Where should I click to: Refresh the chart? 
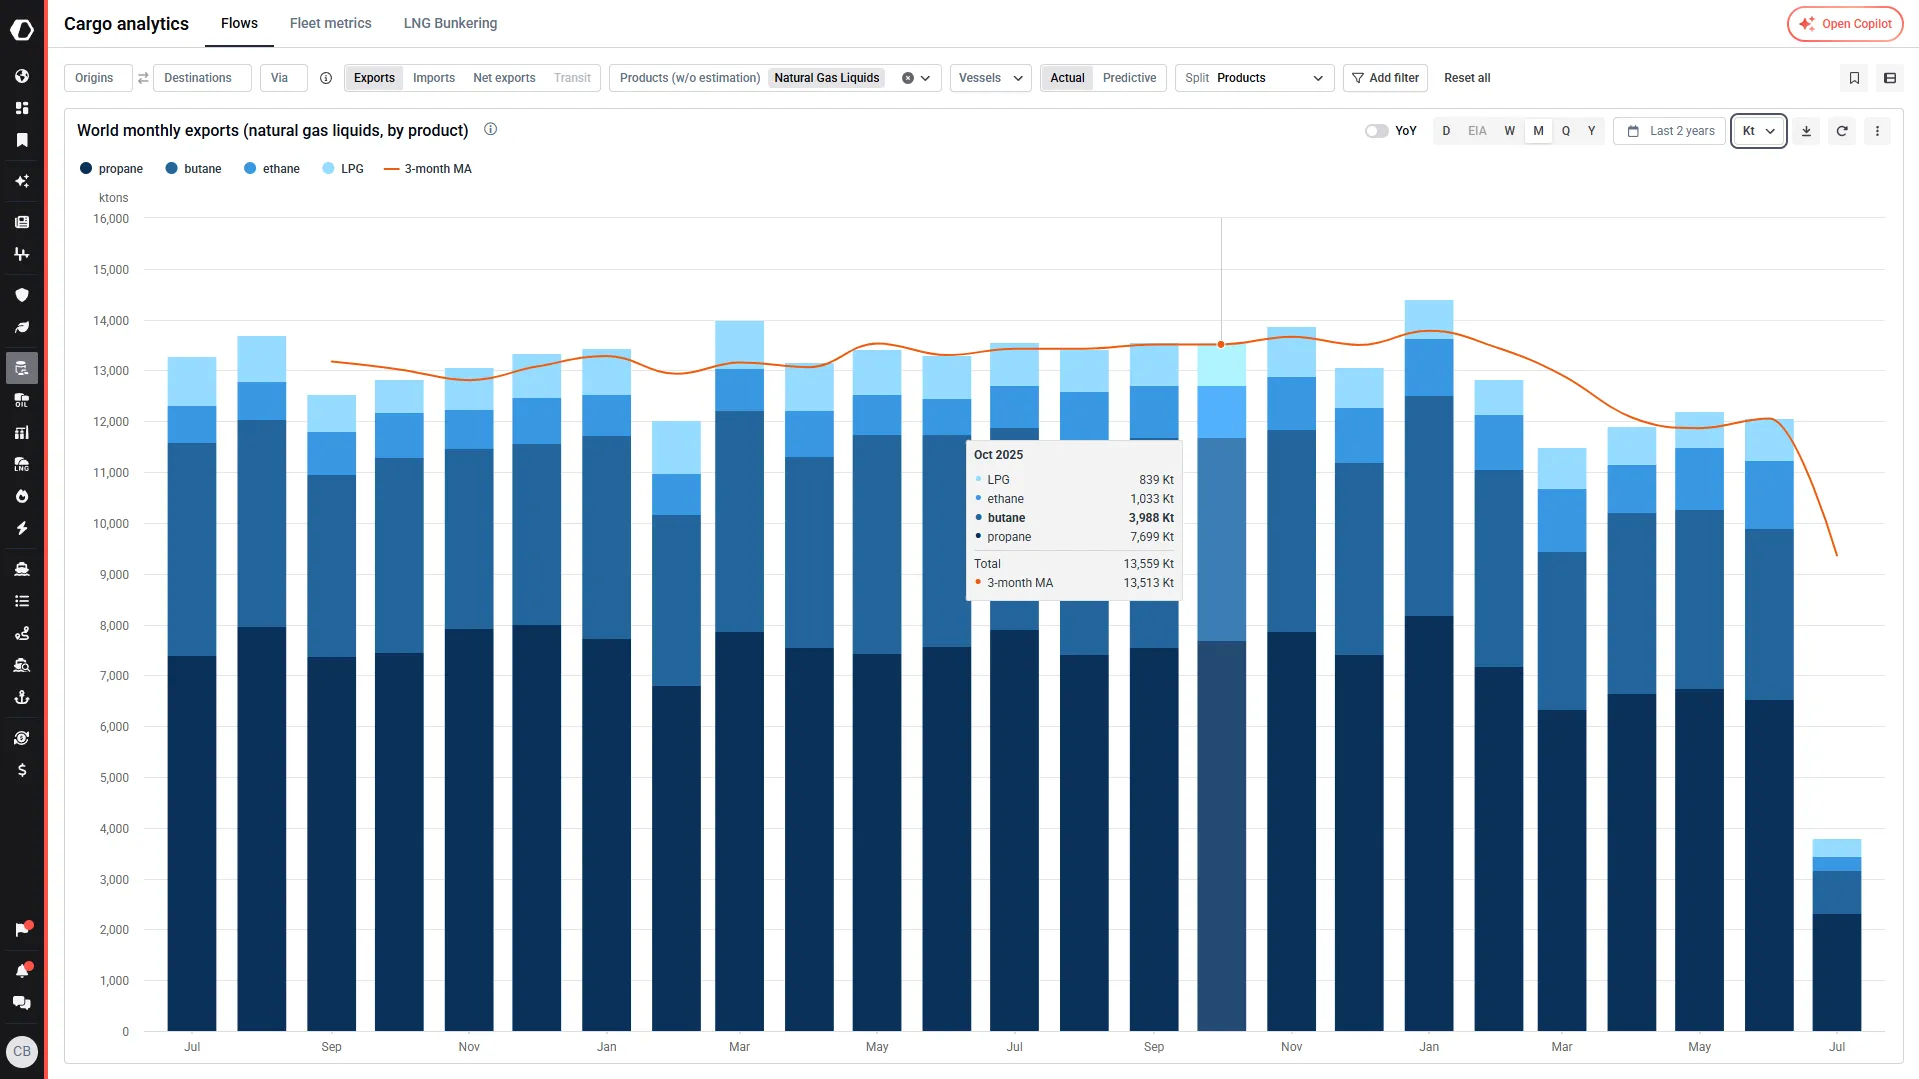tap(1842, 131)
